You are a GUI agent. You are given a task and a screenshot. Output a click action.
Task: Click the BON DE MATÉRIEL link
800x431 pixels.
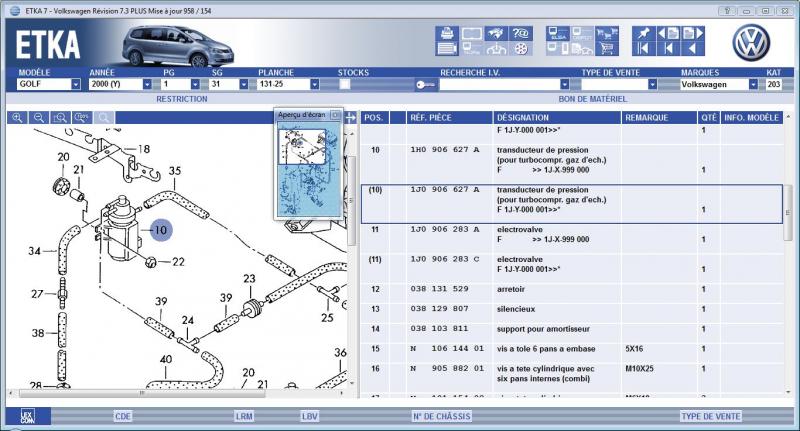click(593, 99)
